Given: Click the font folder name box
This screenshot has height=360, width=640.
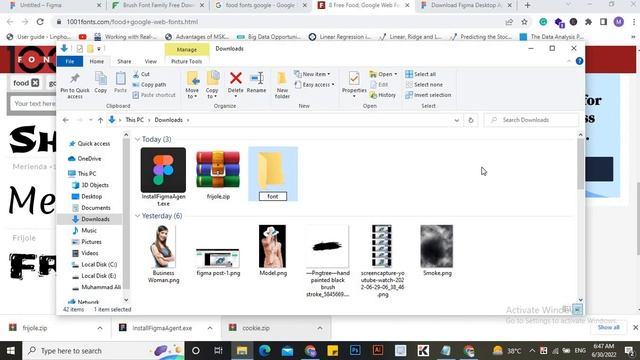Looking at the screenshot, I should (x=273, y=196).
